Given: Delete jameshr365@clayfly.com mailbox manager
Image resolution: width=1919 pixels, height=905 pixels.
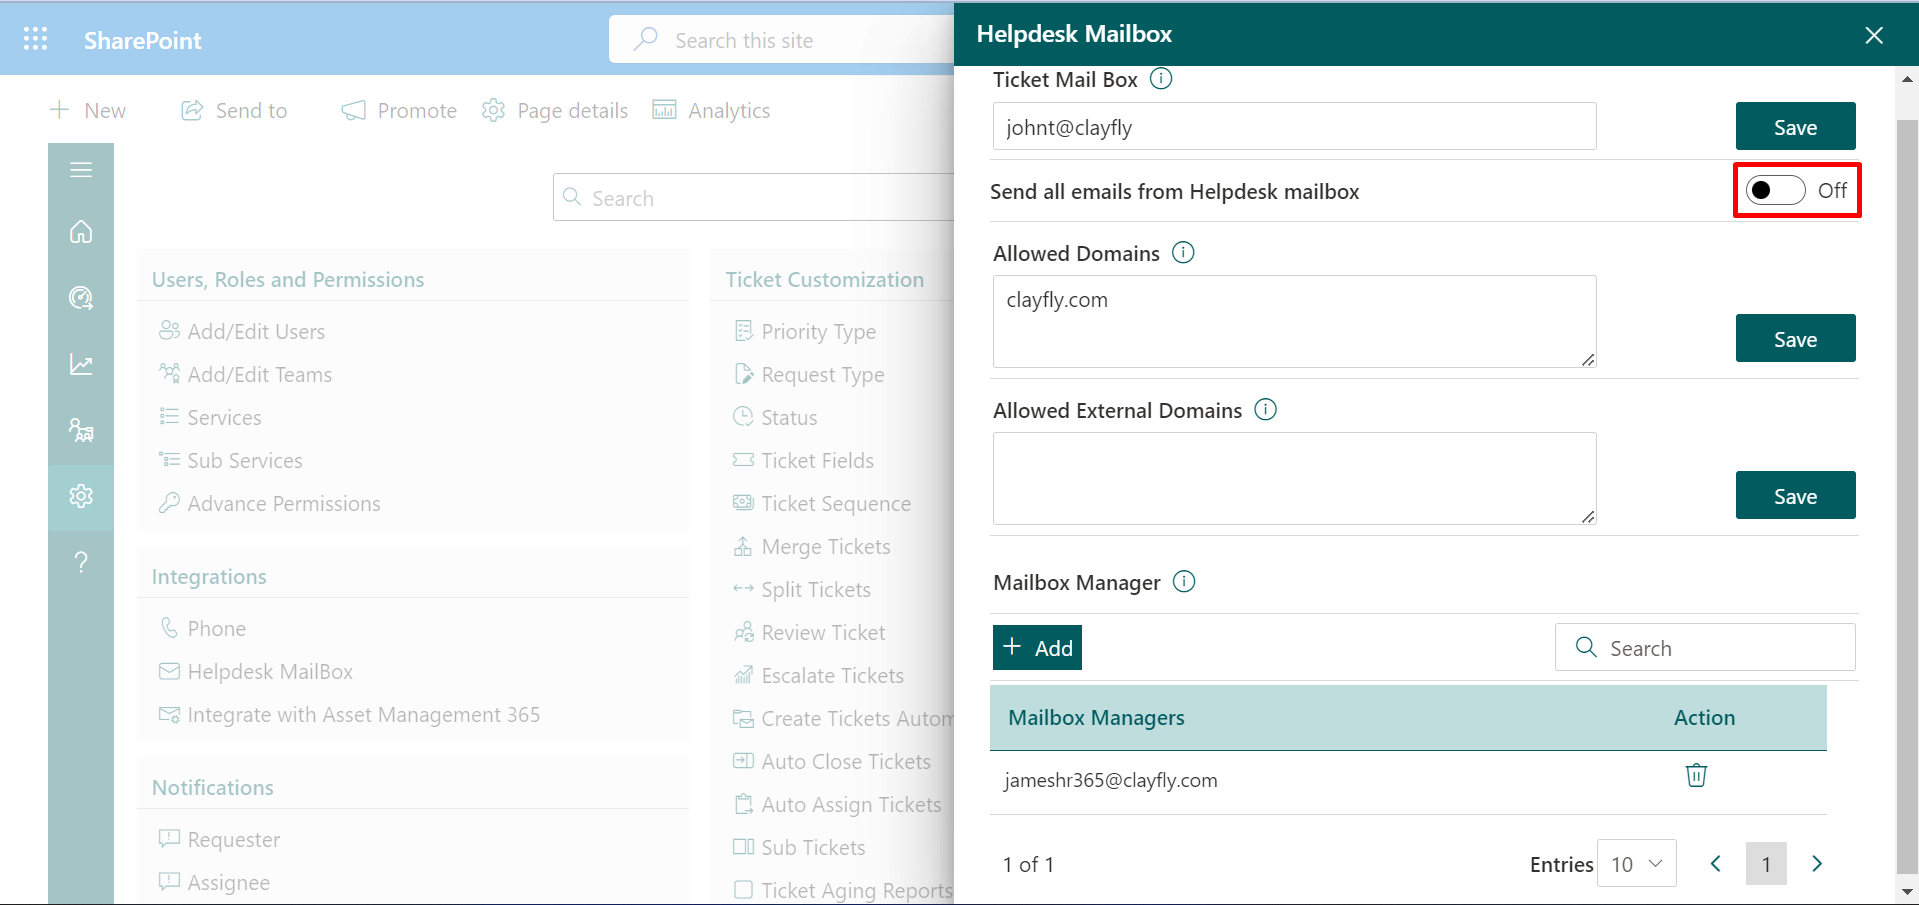Looking at the screenshot, I should coord(1696,775).
